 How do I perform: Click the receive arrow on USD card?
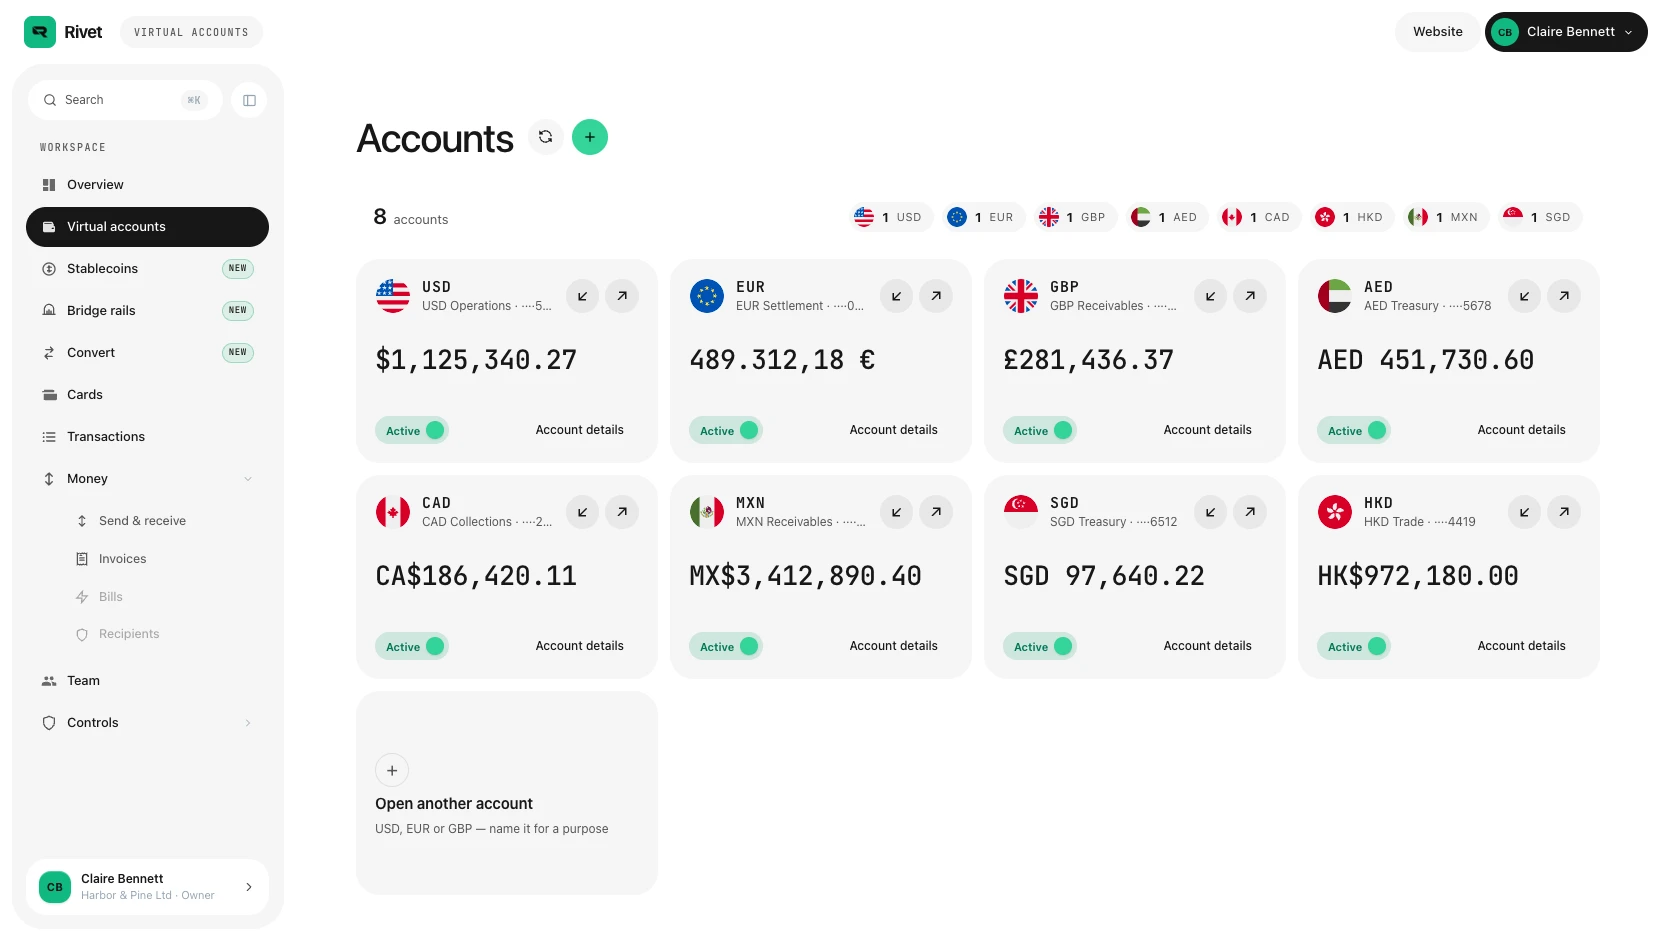pos(583,296)
